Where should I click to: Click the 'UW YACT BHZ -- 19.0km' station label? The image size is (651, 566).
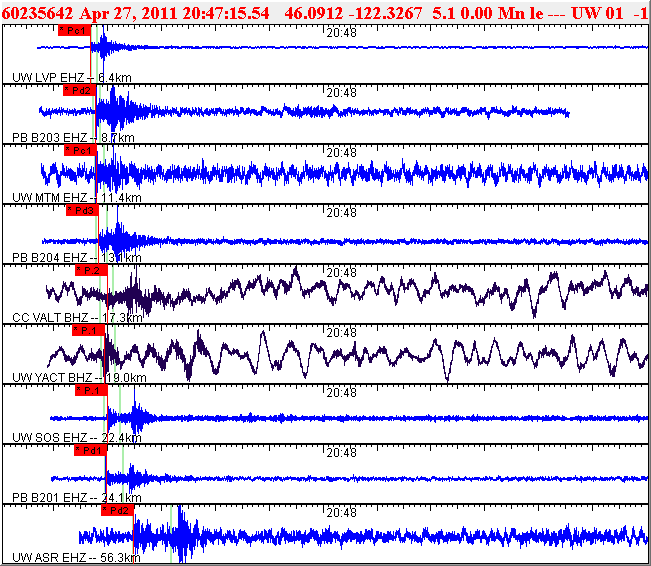tap(79, 377)
